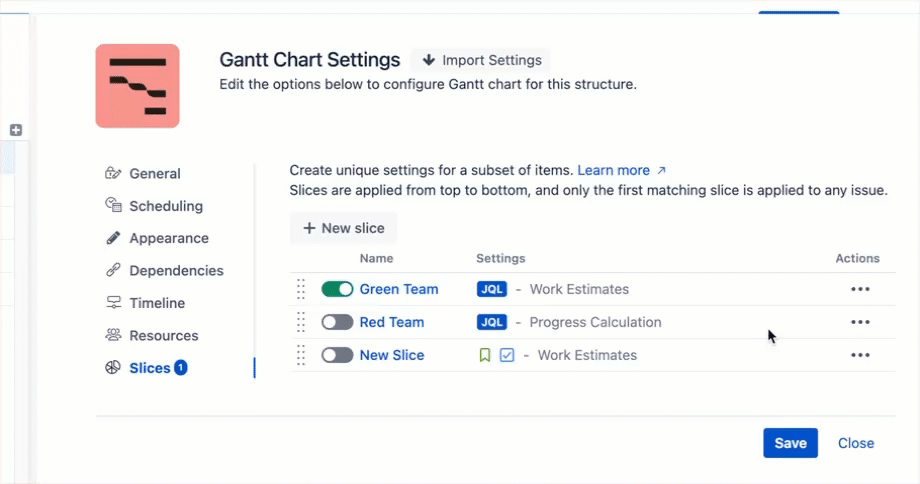This screenshot has width=920, height=484.
Task: Enable the Red Team slice toggle
Action: pyautogui.click(x=337, y=322)
